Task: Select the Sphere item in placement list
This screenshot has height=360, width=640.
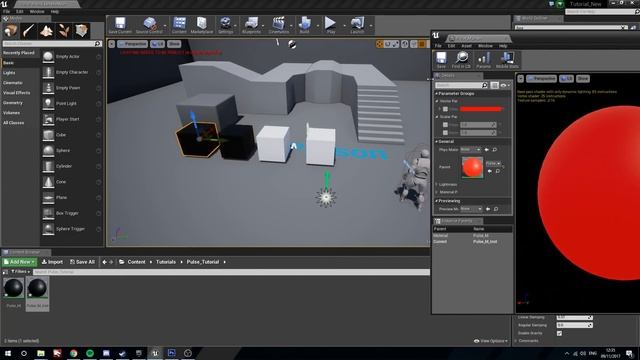Action: pos(71,150)
